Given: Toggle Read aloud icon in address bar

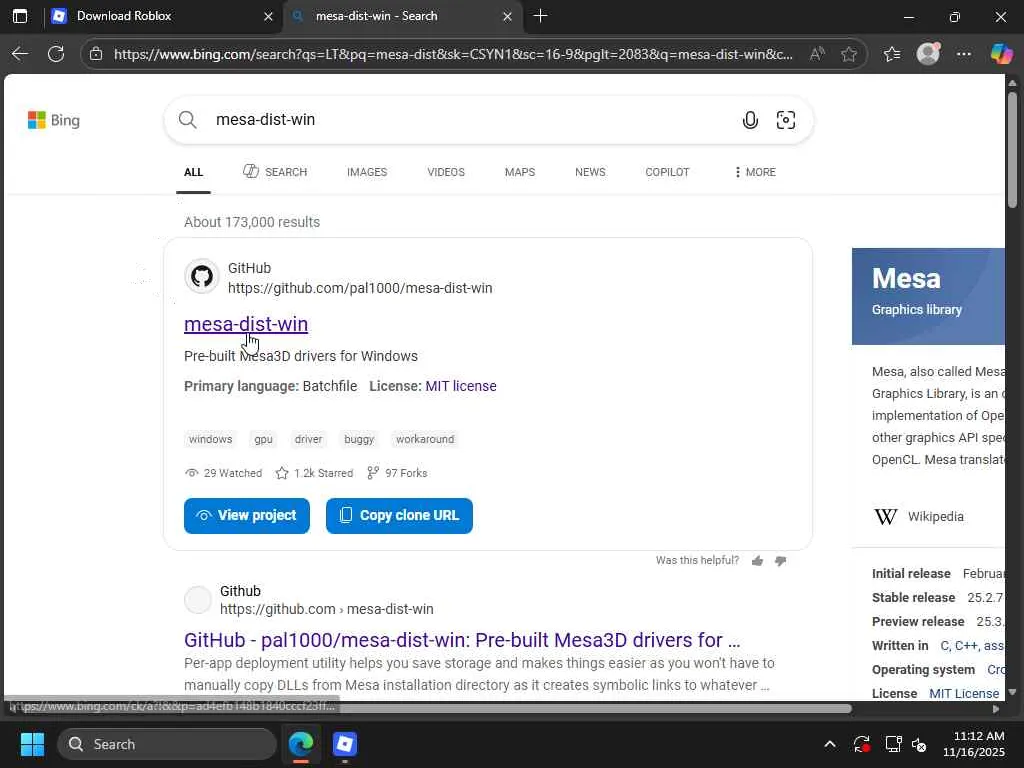Looking at the screenshot, I should 816,54.
